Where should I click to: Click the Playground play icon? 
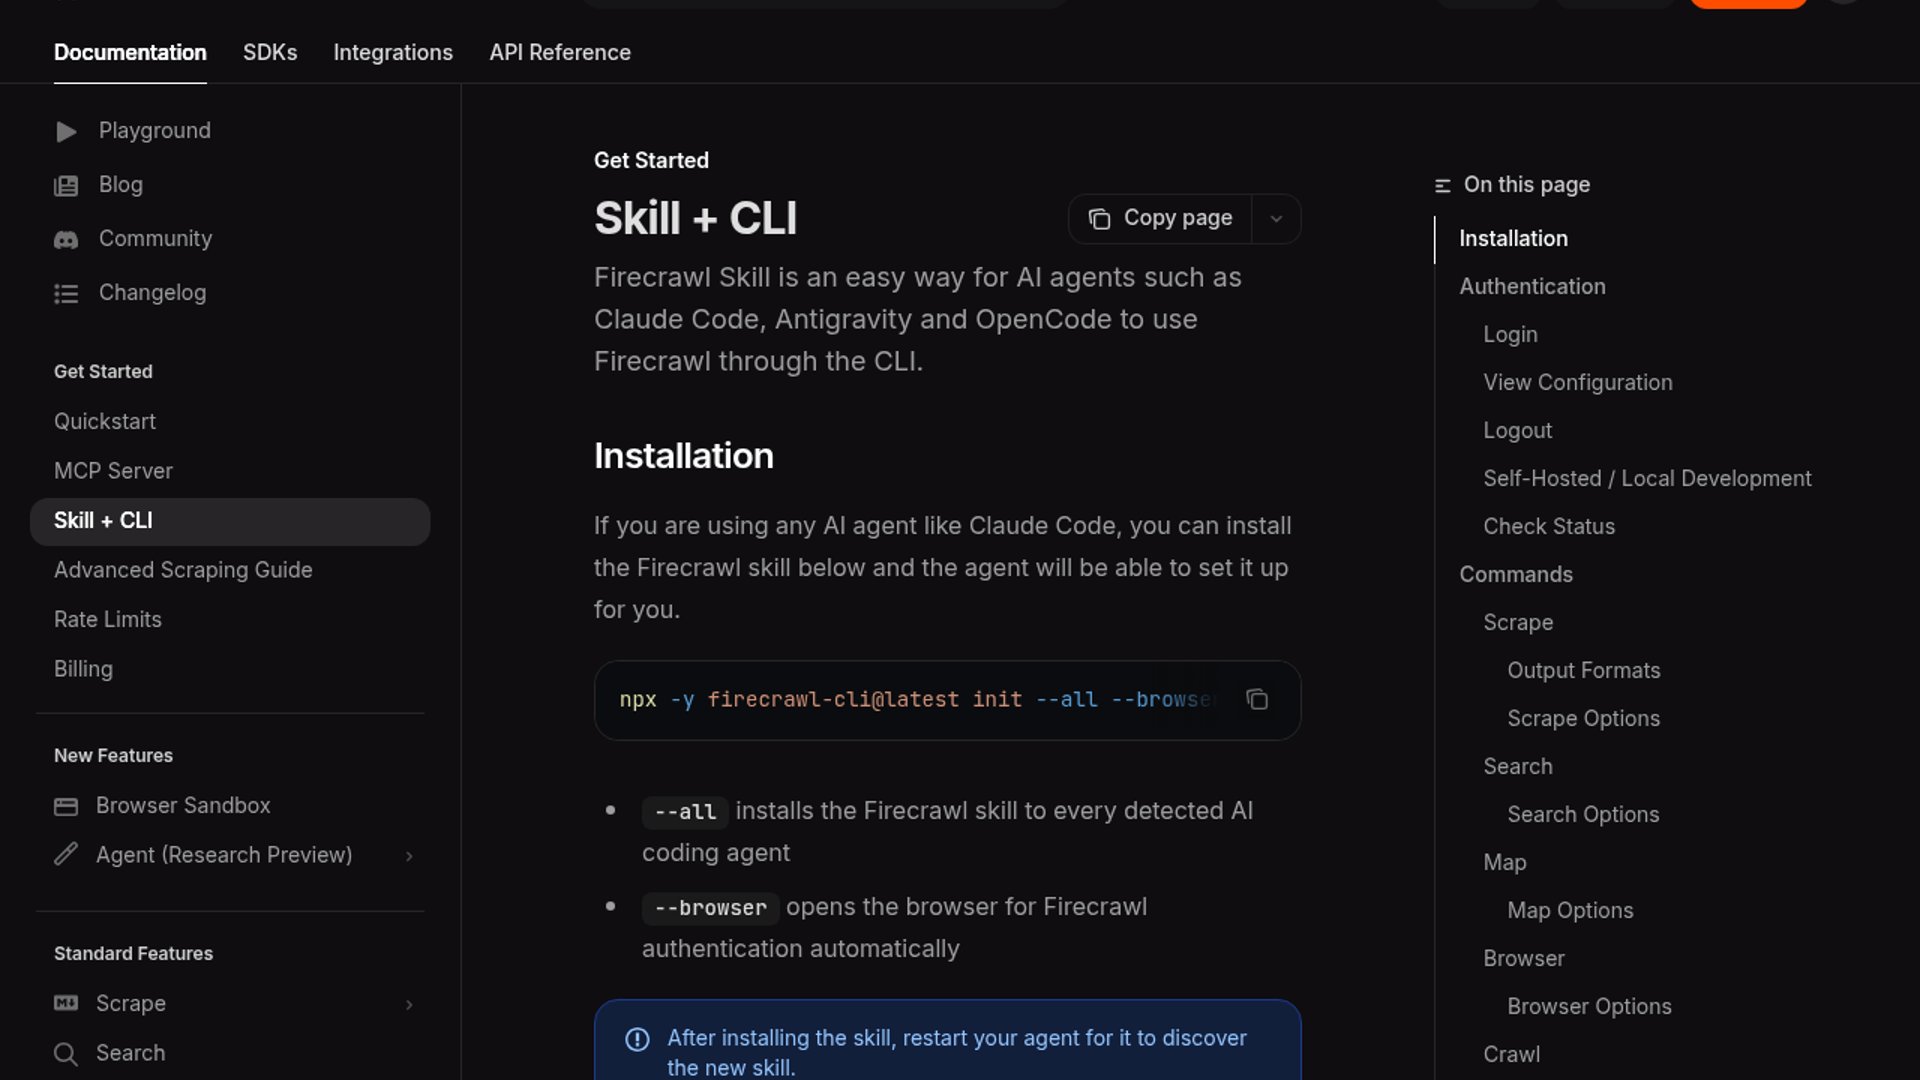click(x=66, y=132)
